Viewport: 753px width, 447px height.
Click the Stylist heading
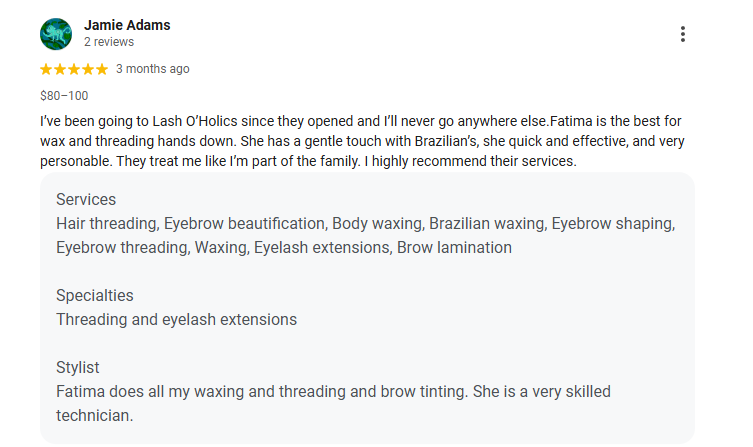pyautogui.click(x=78, y=368)
